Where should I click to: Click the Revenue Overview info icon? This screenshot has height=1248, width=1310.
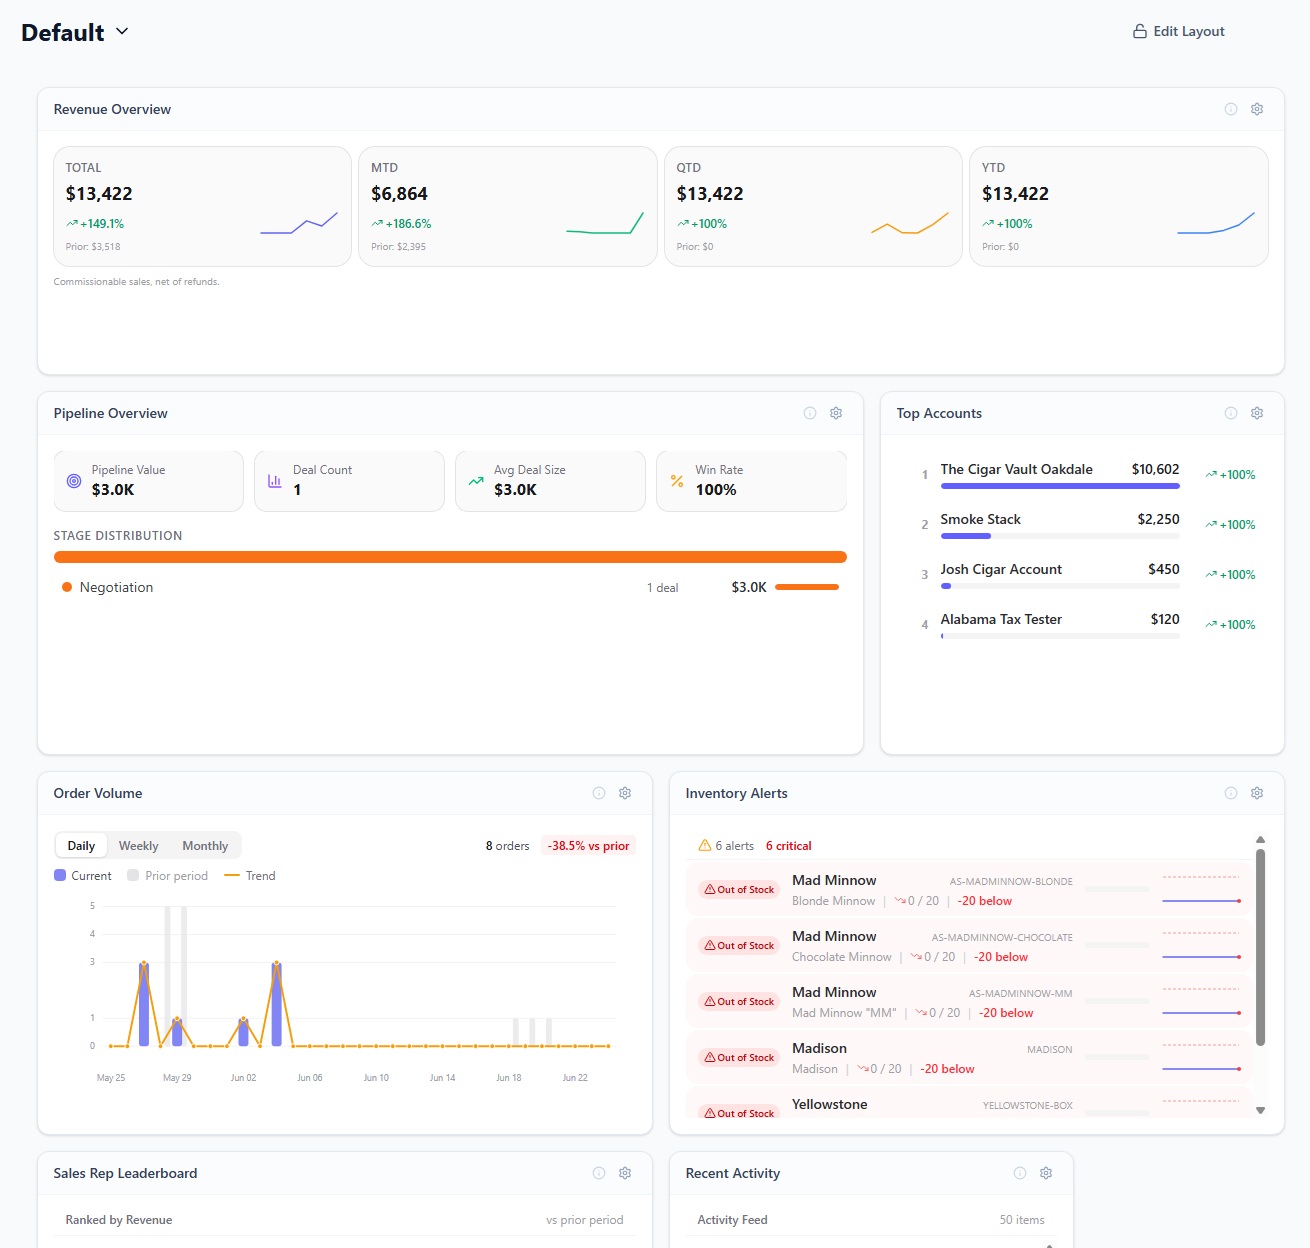[1231, 109]
